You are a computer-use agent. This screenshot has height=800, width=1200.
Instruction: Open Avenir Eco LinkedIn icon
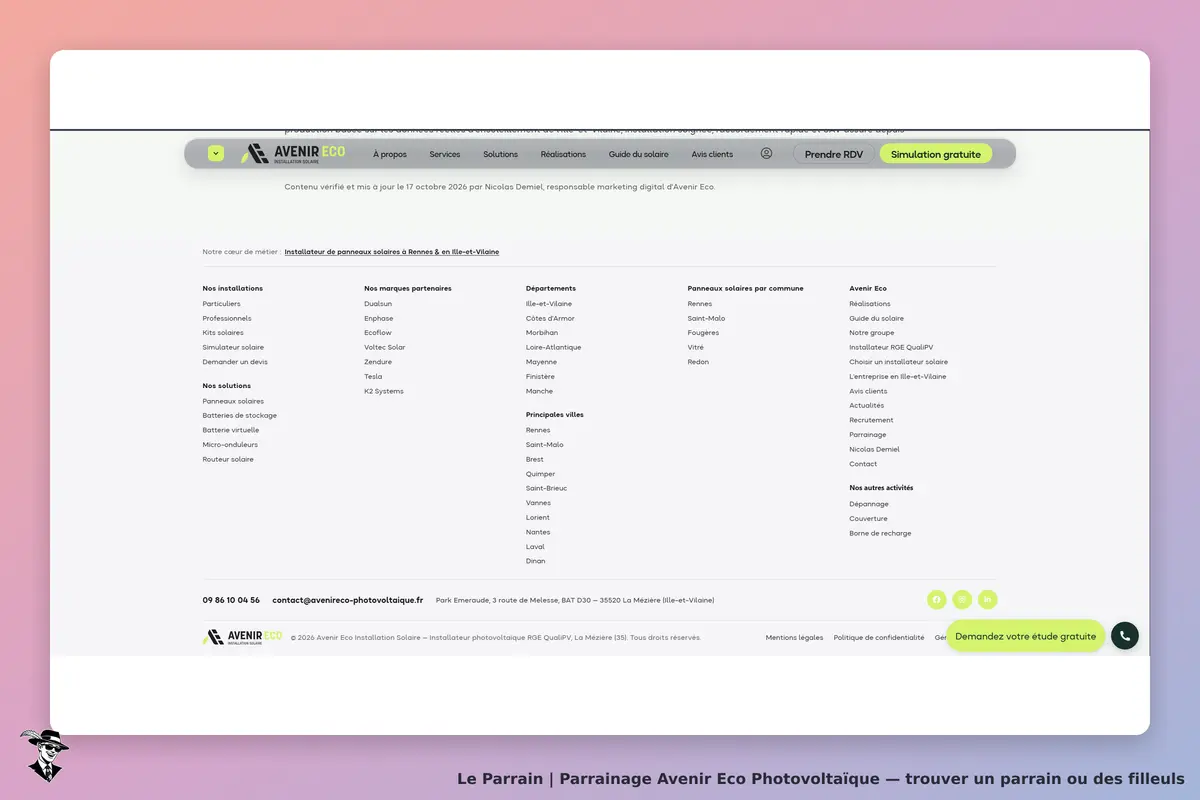click(x=988, y=600)
